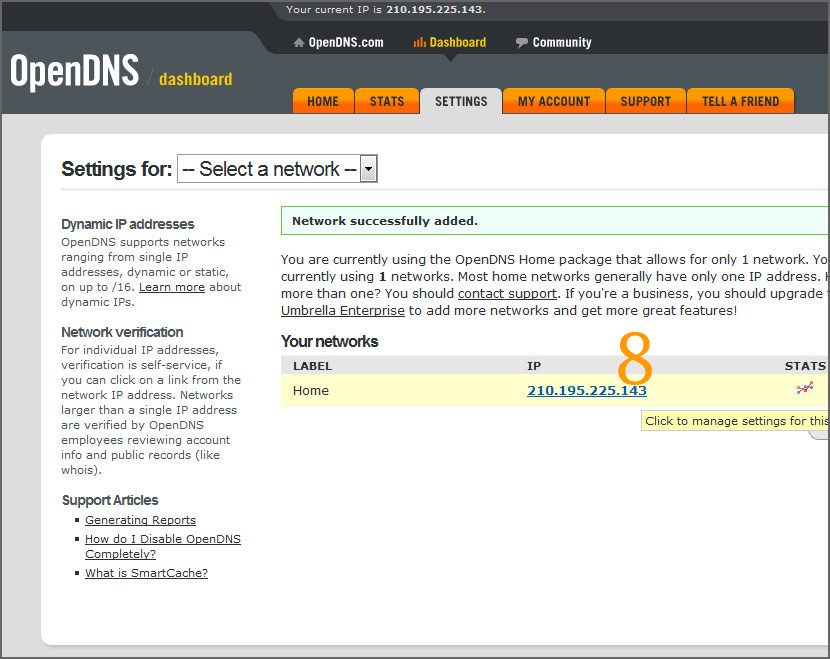The image size is (830, 659).
Task: Follow the contact support link
Action: [507, 294]
